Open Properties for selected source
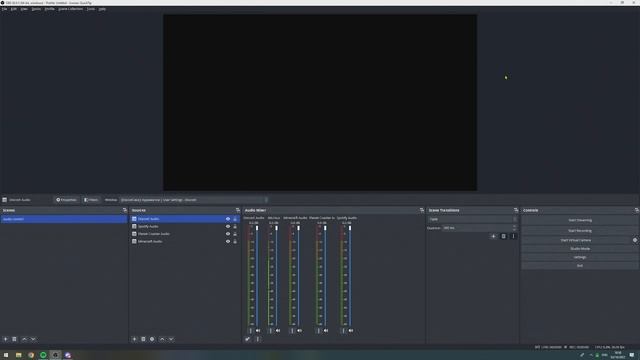 tap(66, 200)
